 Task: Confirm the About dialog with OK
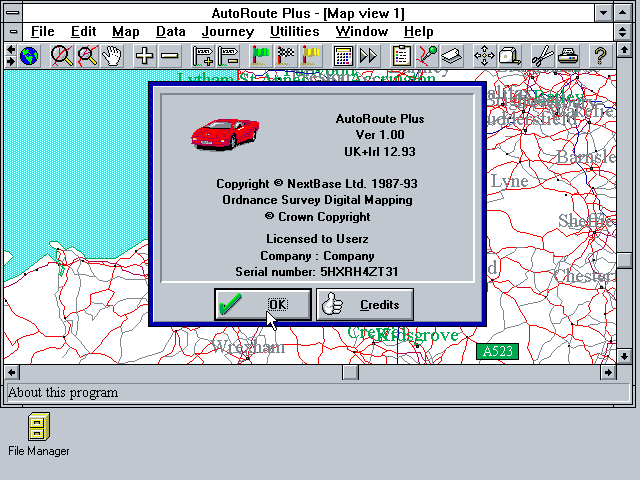point(263,304)
